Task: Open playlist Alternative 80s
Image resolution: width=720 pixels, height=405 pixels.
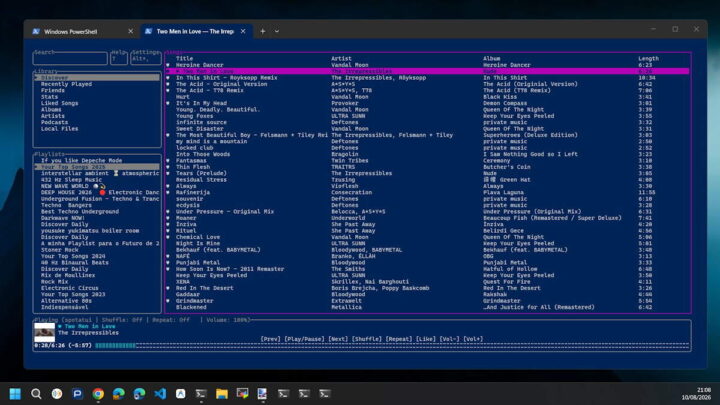Action: 66,301
